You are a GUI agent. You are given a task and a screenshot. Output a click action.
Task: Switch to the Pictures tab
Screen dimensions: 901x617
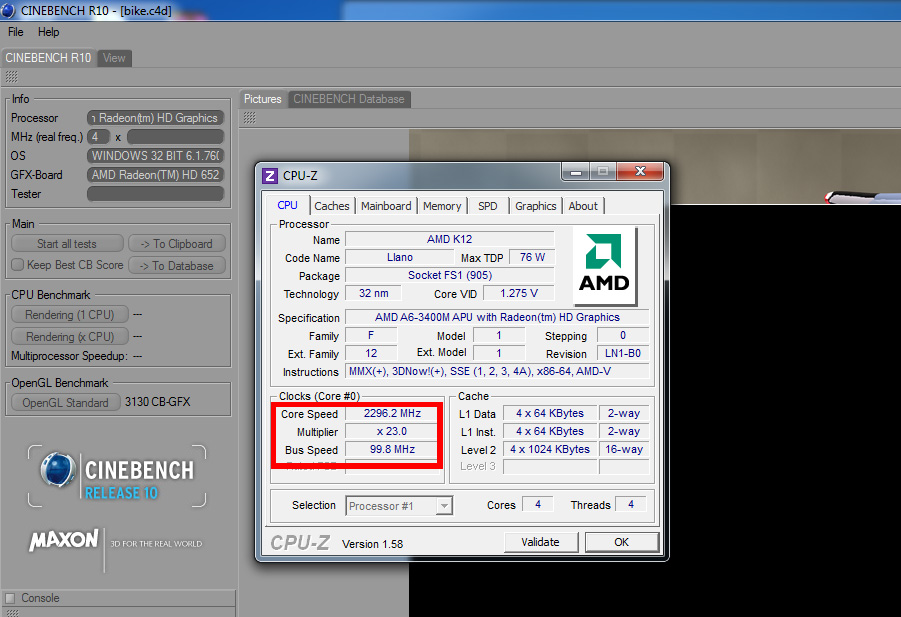[263, 99]
